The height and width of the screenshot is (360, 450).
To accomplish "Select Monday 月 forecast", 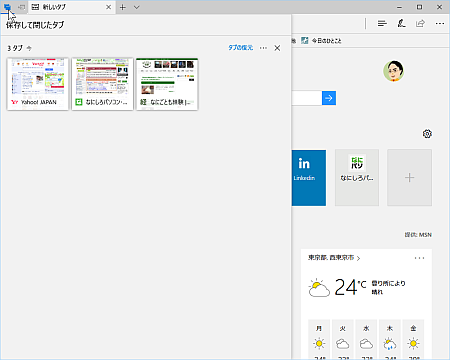I will tap(319, 339).
